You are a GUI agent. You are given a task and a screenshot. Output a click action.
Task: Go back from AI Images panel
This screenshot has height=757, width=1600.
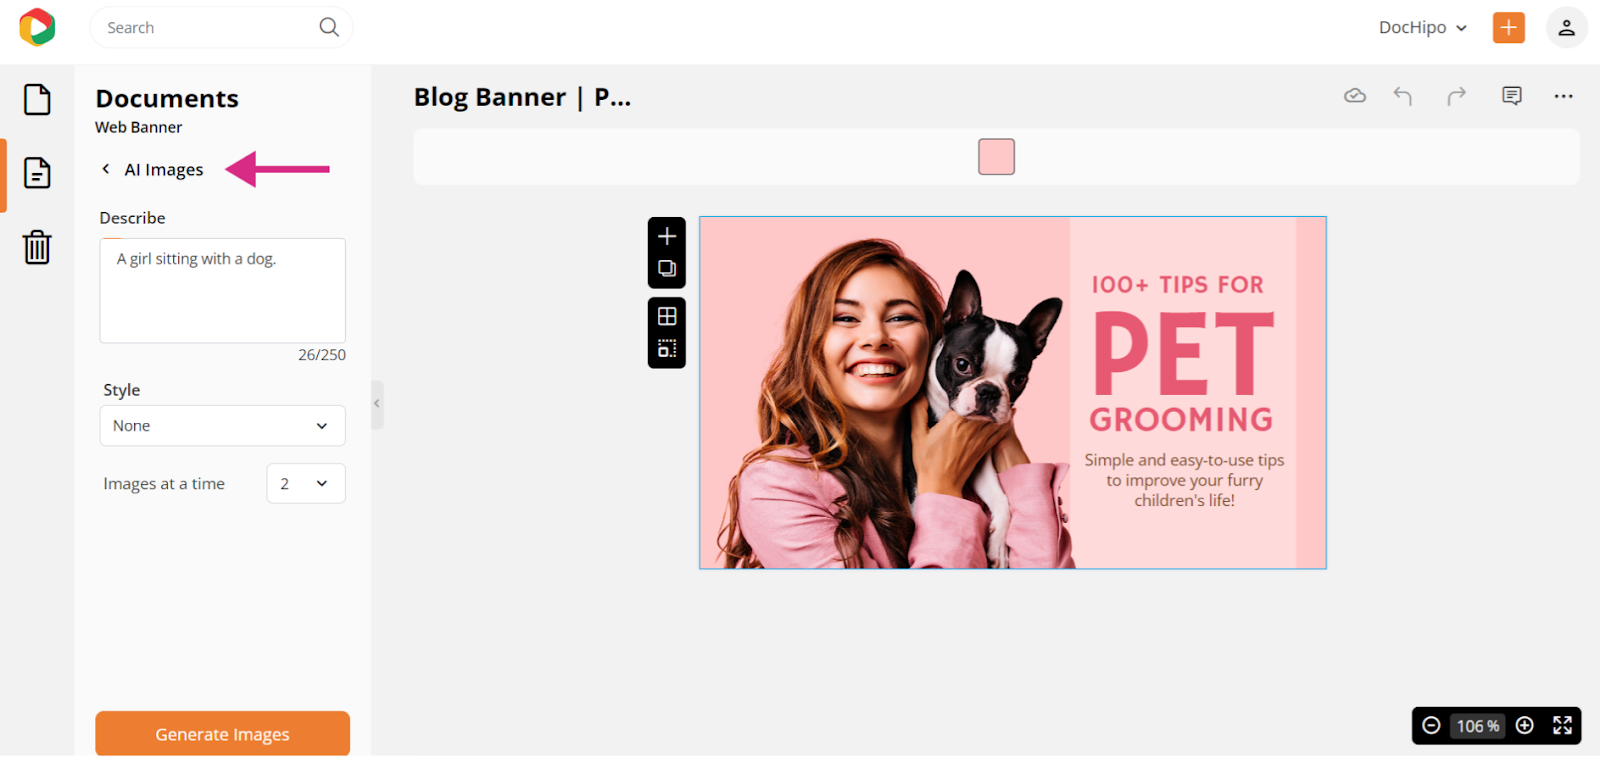[106, 169]
